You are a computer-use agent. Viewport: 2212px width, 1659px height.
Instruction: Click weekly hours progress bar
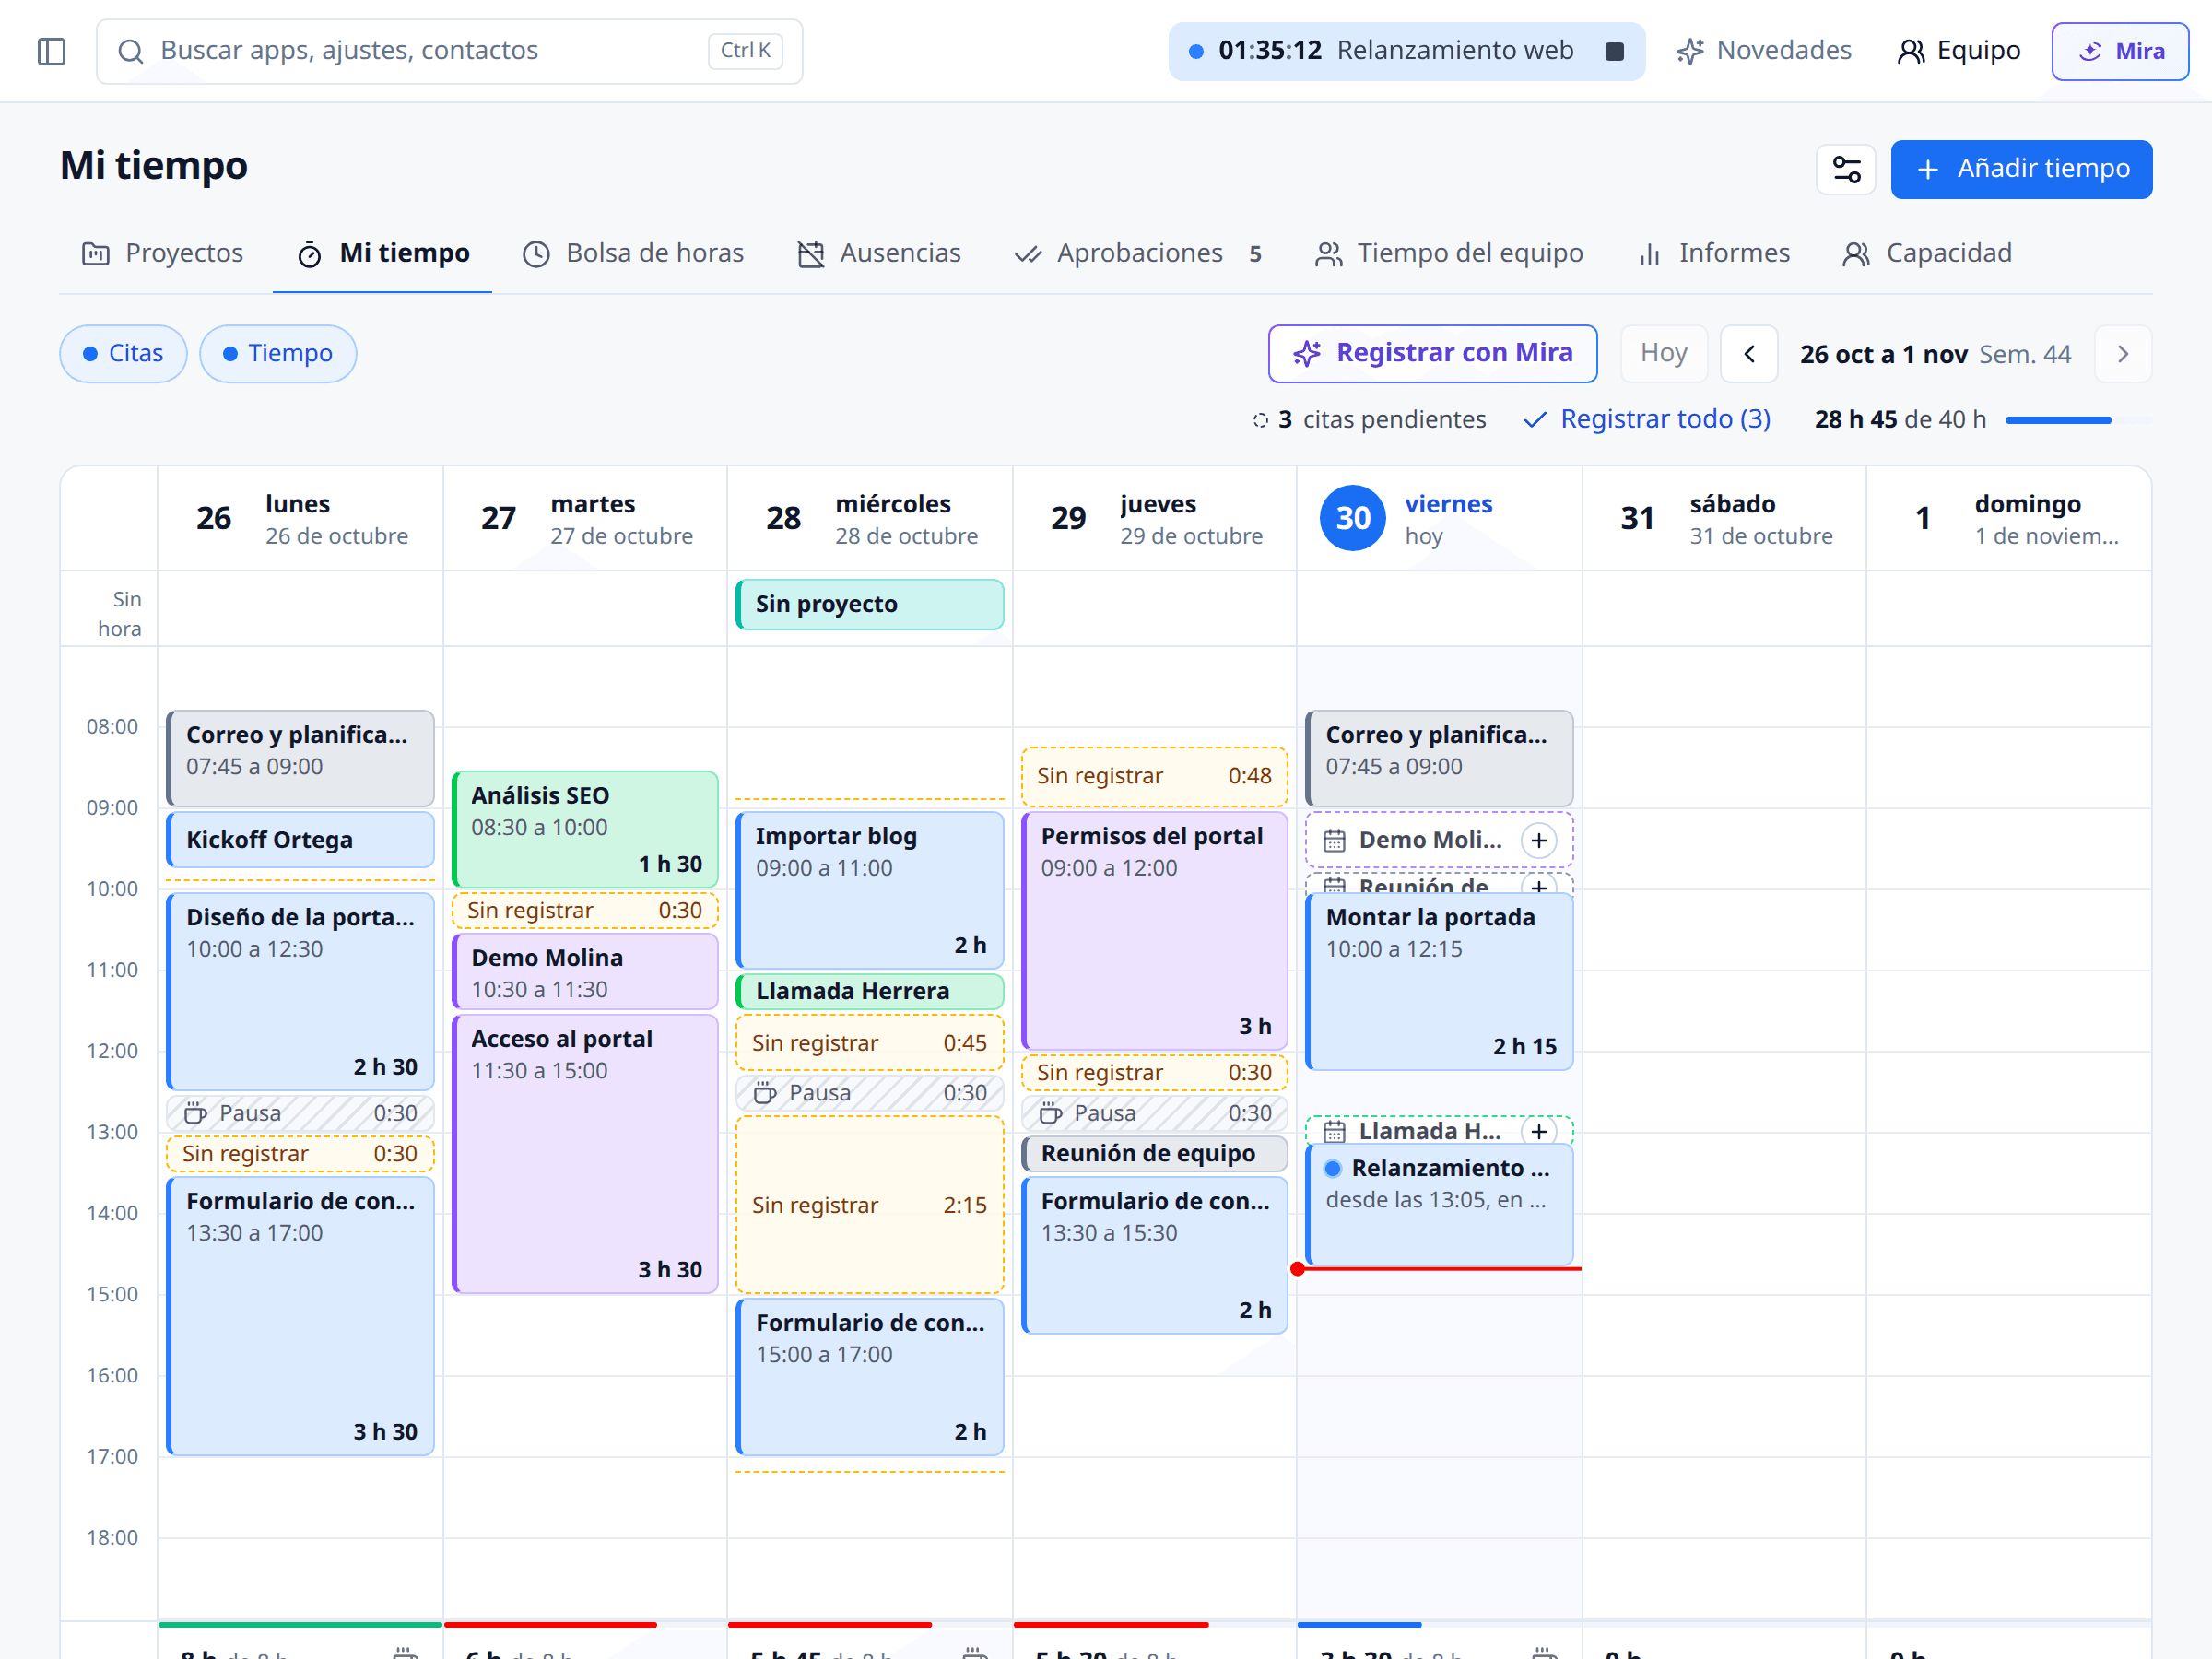click(2078, 420)
